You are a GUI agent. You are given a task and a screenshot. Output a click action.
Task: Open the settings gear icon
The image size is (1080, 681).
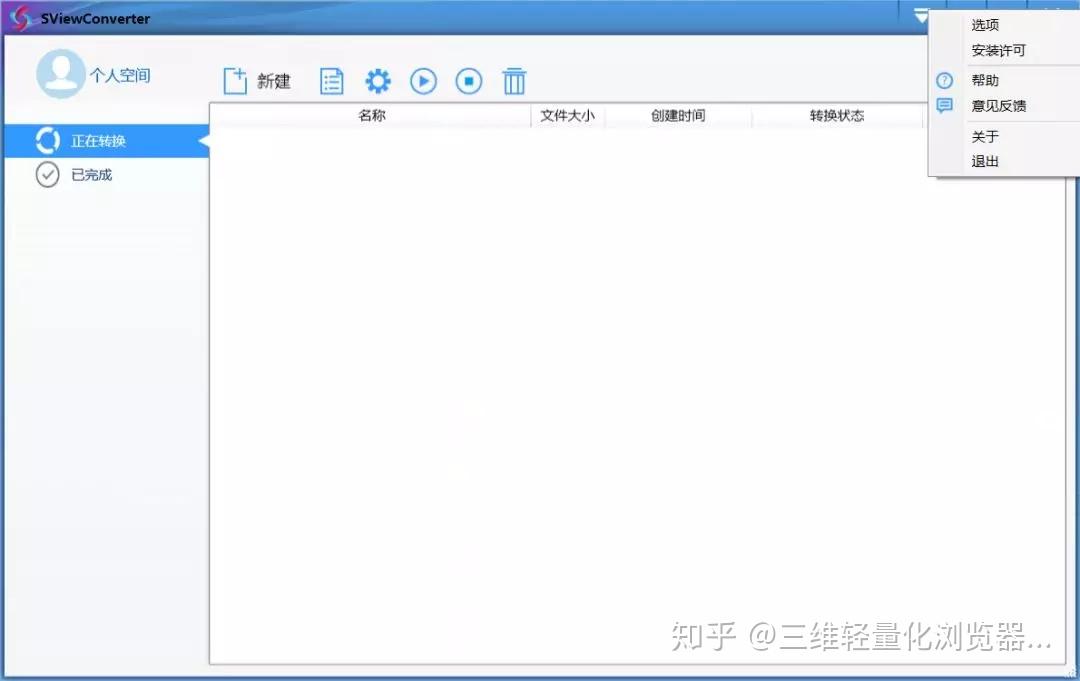(377, 80)
